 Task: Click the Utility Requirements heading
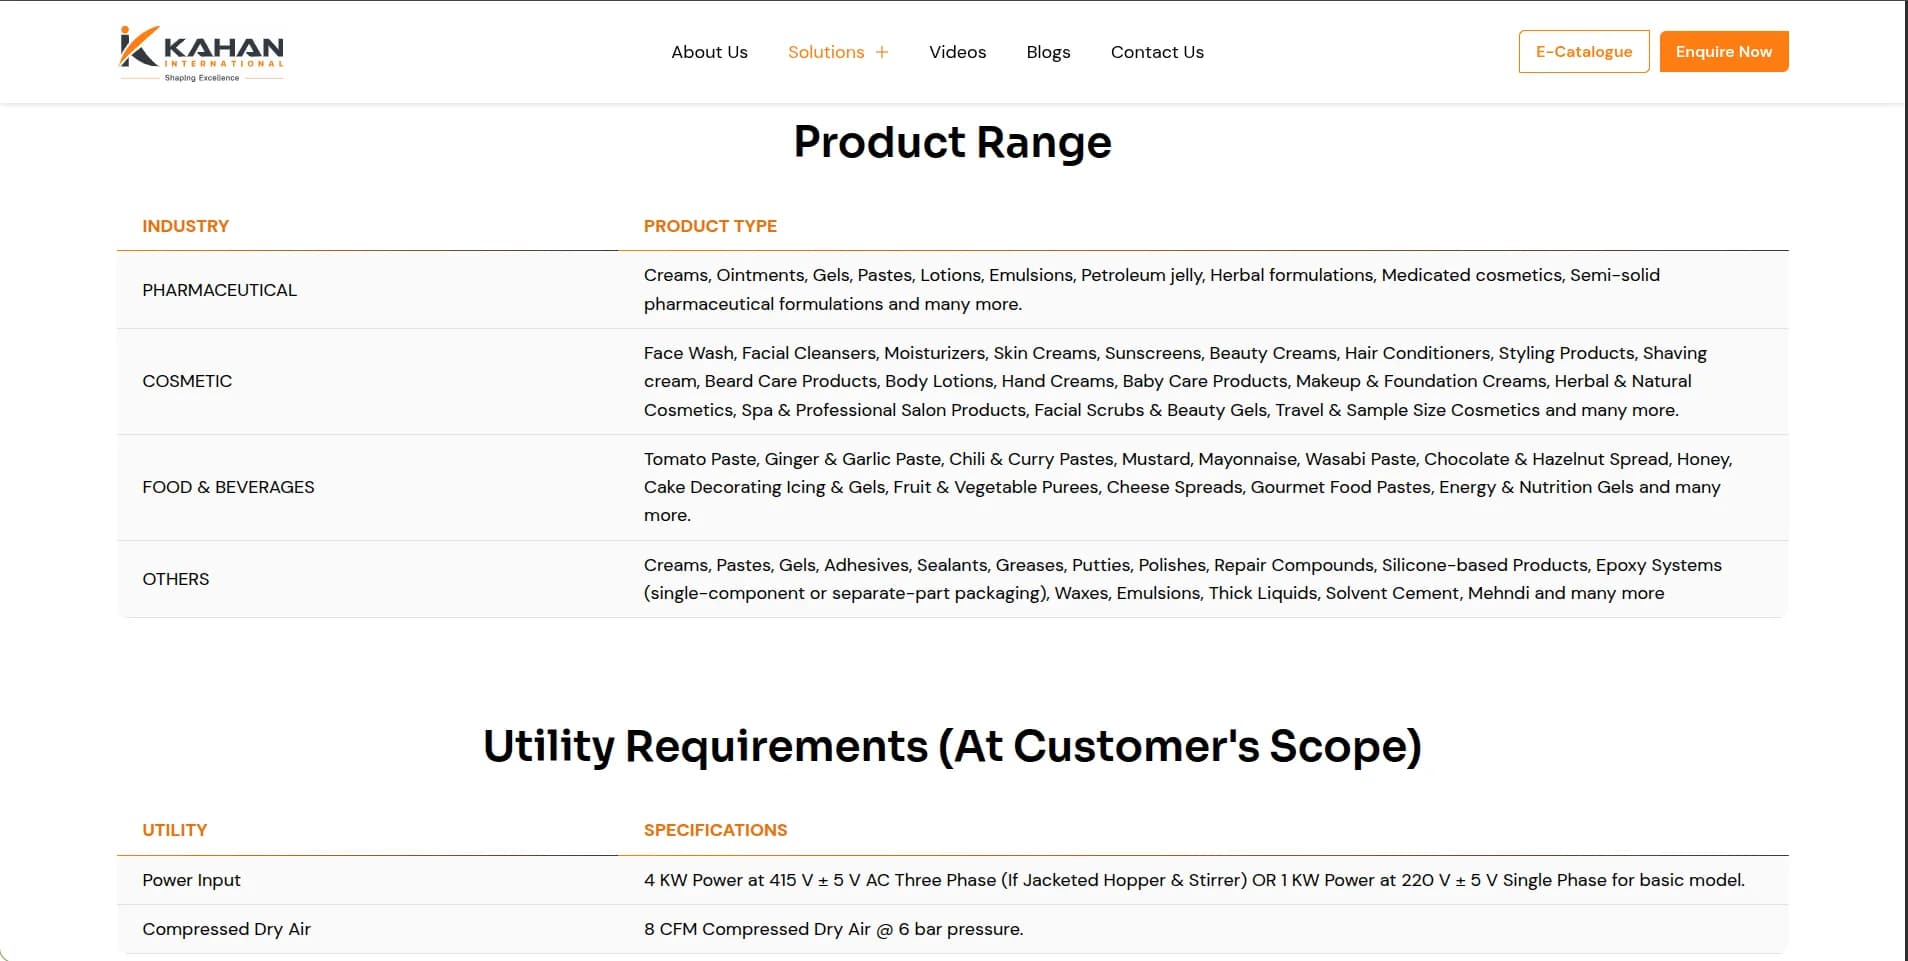pos(953,746)
